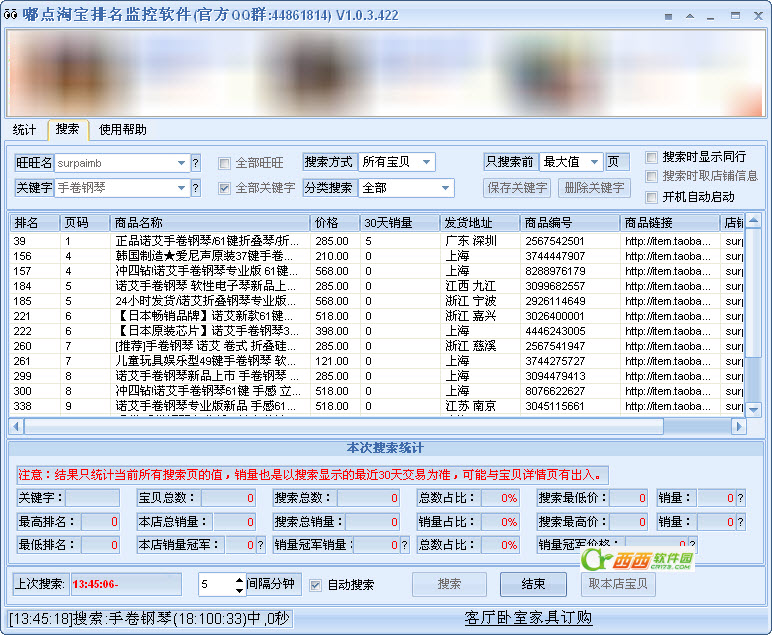Viewport: 772px width, 635px height.
Task: Click the horizontal scroll left arrow
Action: click(x=16, y=426)
